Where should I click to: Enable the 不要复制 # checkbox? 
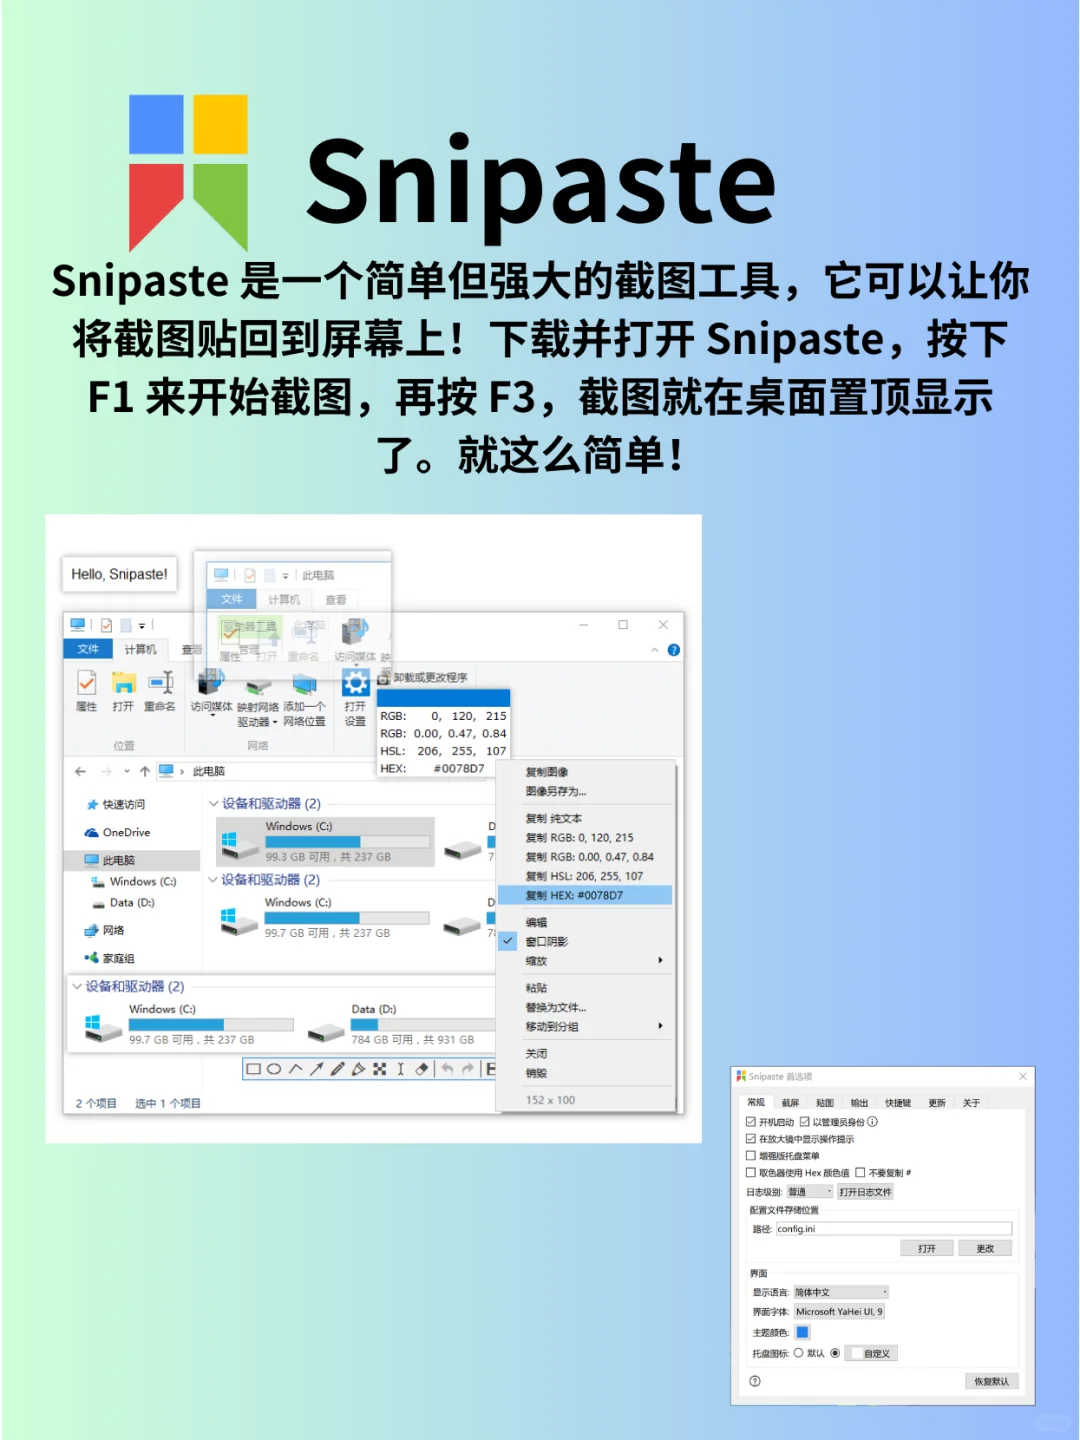860,1173
